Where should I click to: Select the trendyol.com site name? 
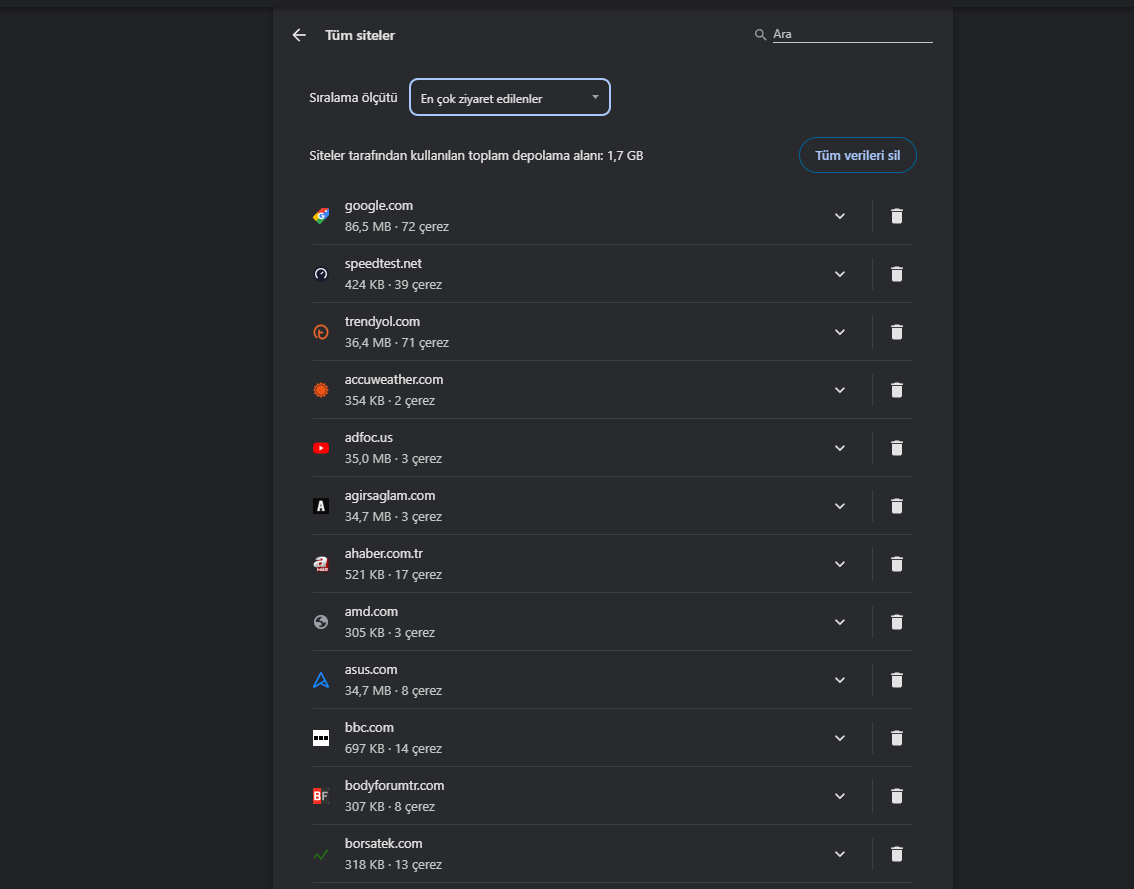click(382, 322)
